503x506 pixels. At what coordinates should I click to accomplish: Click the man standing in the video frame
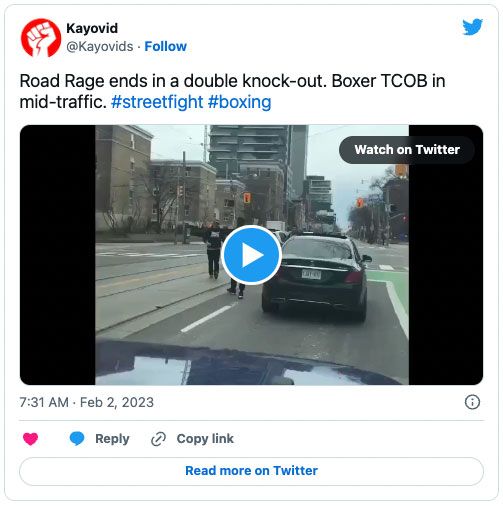click(x=213, y=249)
